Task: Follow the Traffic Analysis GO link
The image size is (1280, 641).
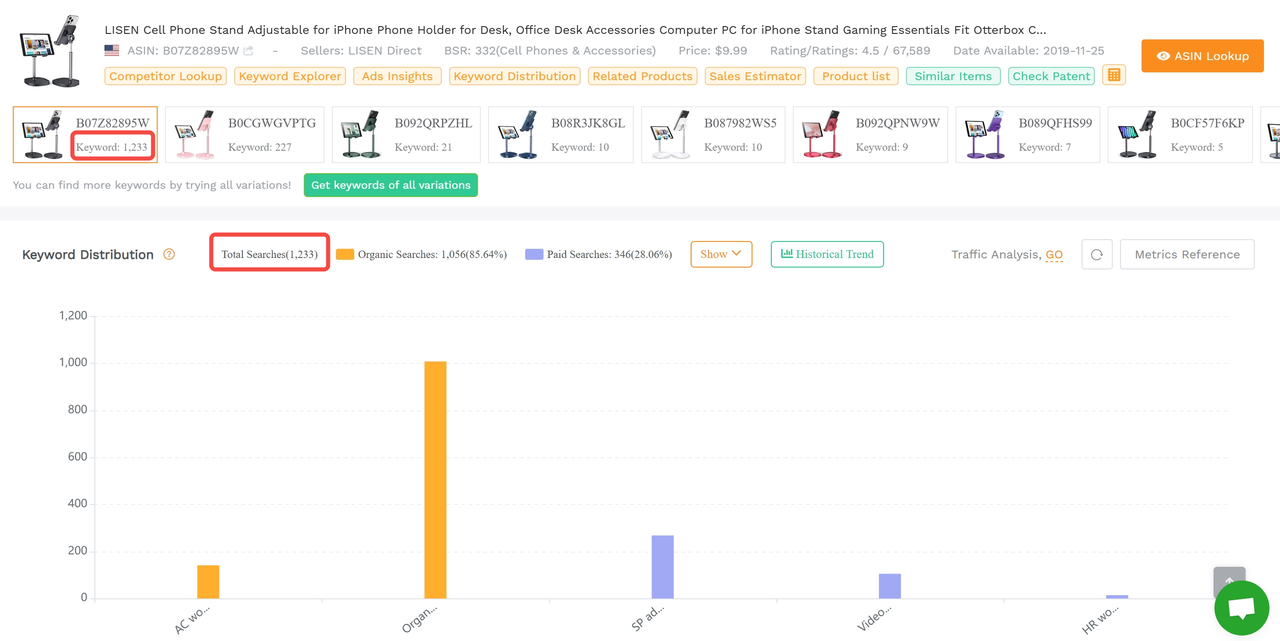Action: click(x=1054, y=255)
